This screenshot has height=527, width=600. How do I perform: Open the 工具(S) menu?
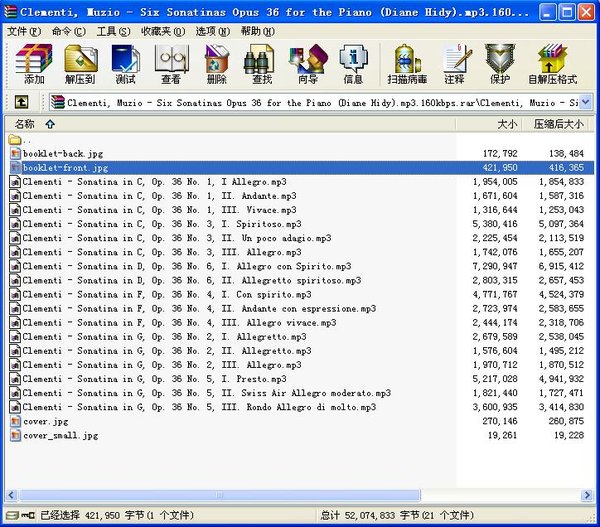pyautogui.click(x=113, y=31)
